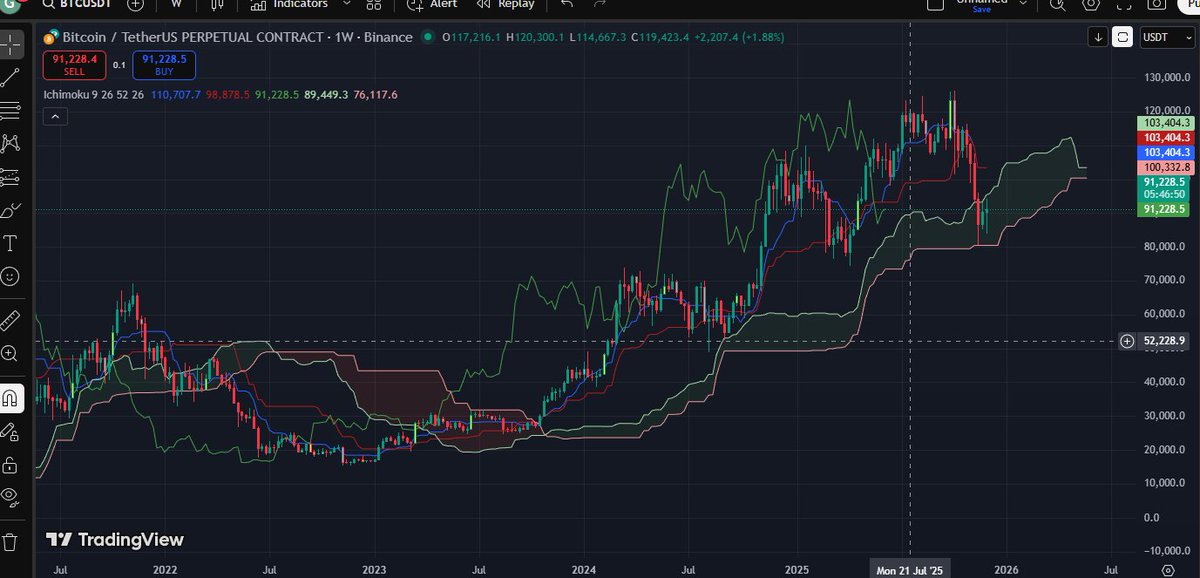Open the chart layout selector square
The height and width of the screenshot is (578, 1200).
point(935,4)
